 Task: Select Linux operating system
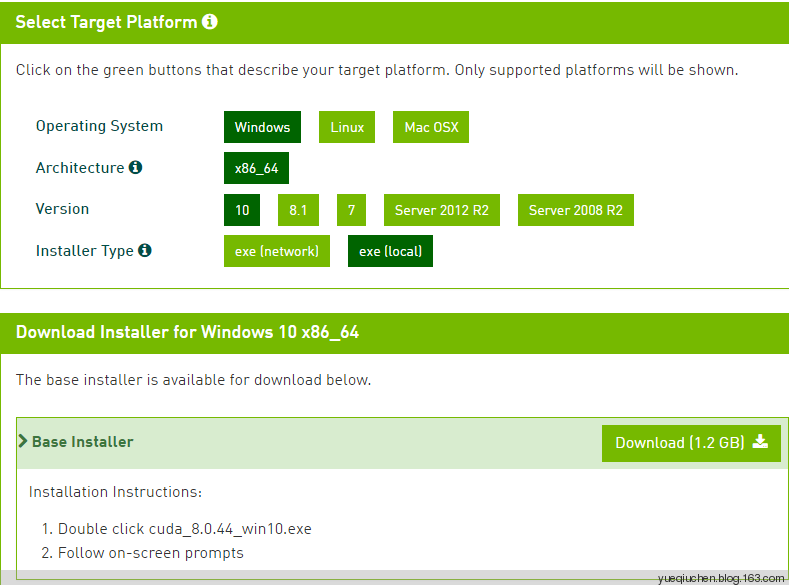point(347,127)
